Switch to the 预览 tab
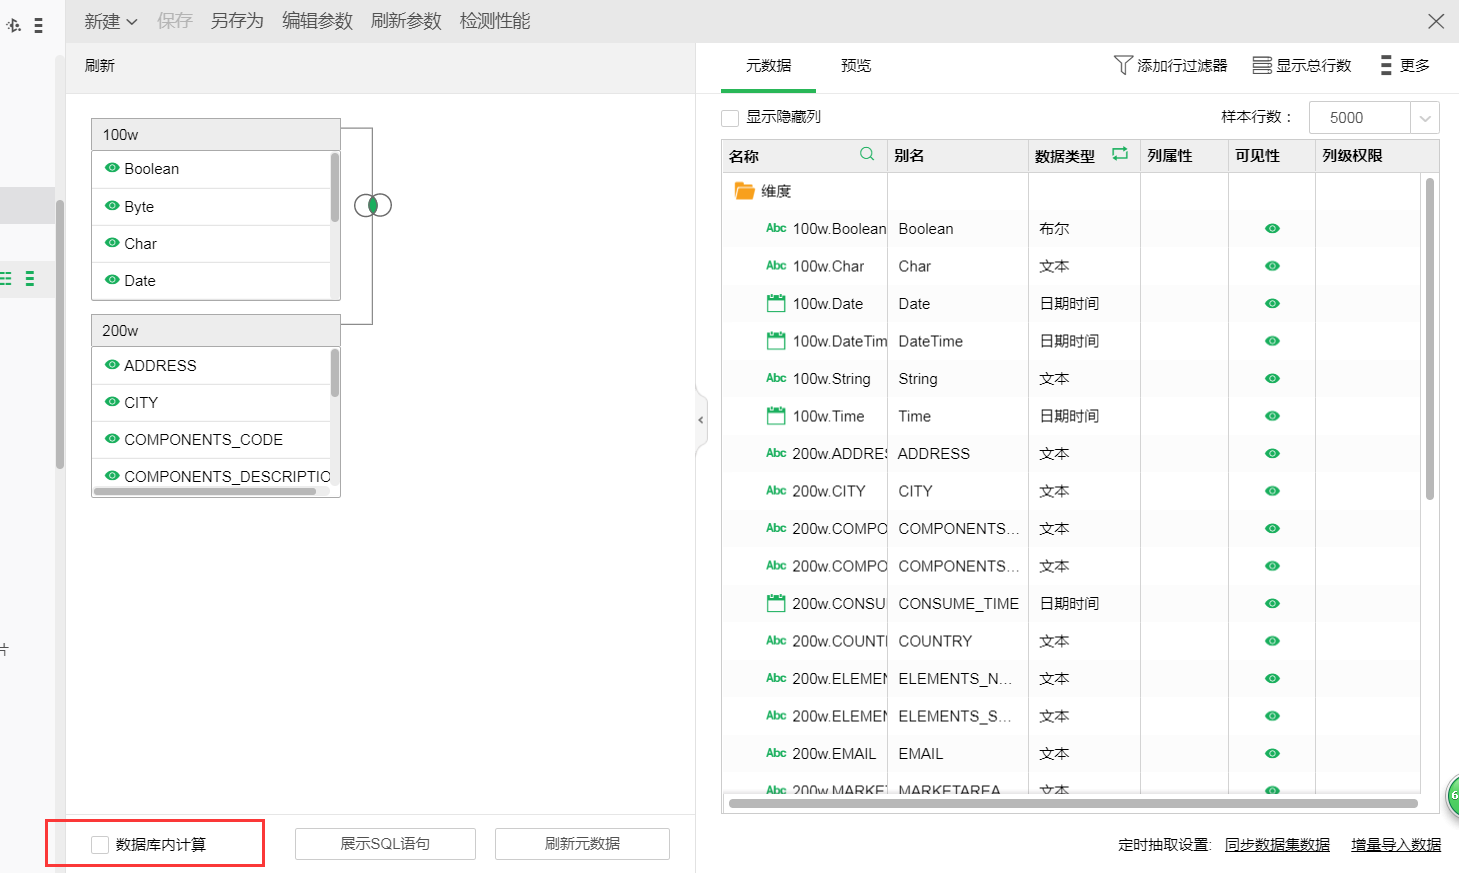The width and height of the screenshot is (1459, 873). click(x=855, y=65)
